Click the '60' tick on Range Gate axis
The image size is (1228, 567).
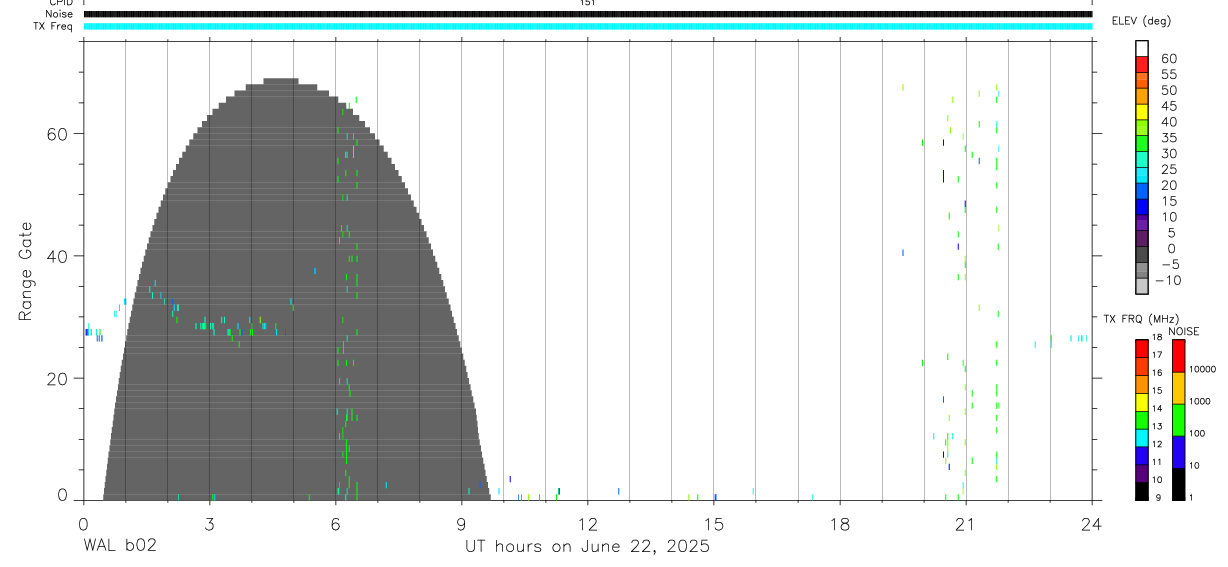(56, 134)
